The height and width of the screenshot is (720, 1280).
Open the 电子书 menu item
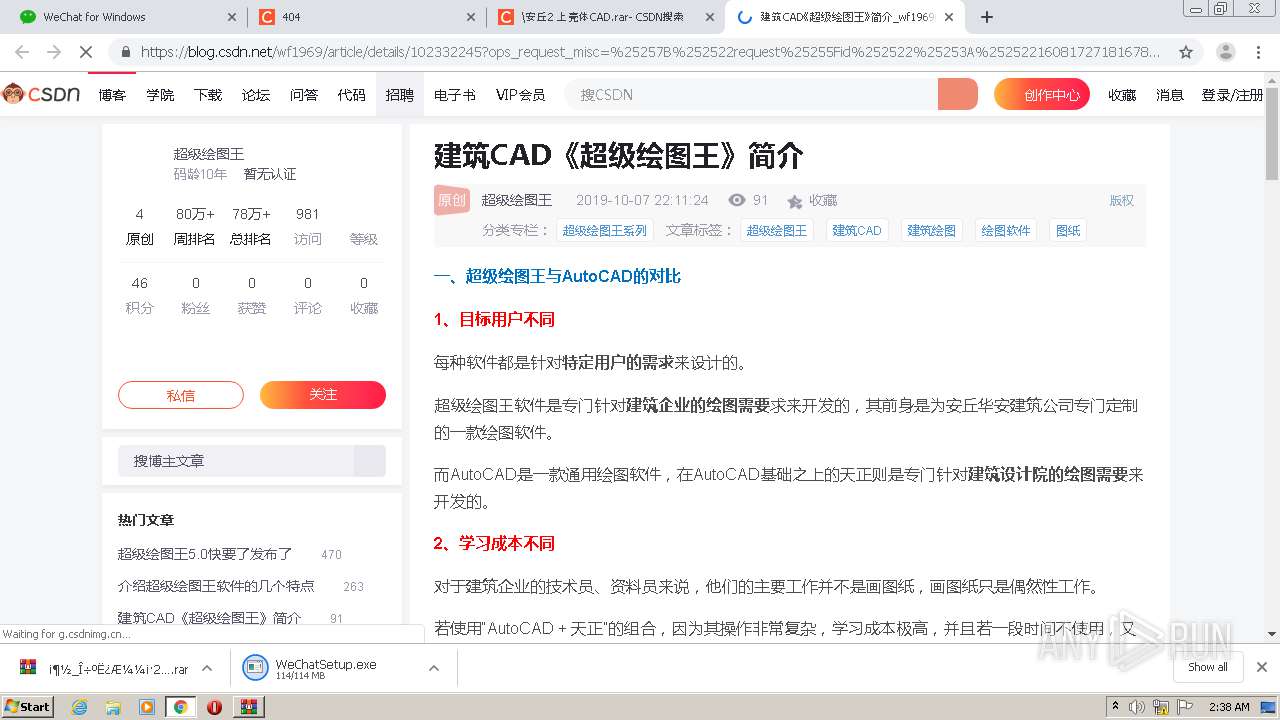[x=455, y=95]
